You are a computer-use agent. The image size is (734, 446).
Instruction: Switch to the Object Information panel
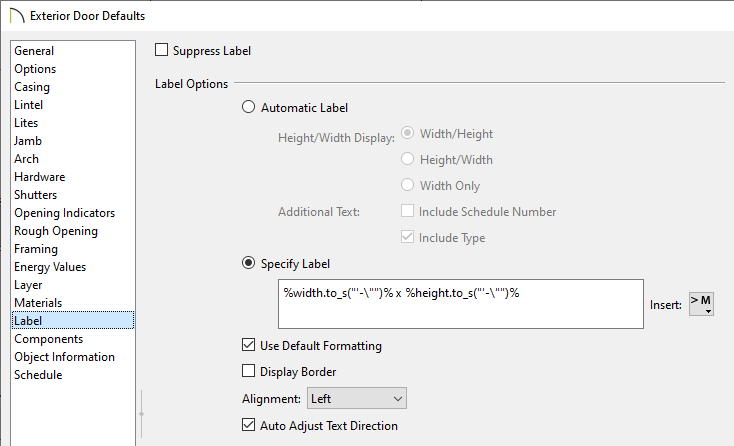pos(65,357)
